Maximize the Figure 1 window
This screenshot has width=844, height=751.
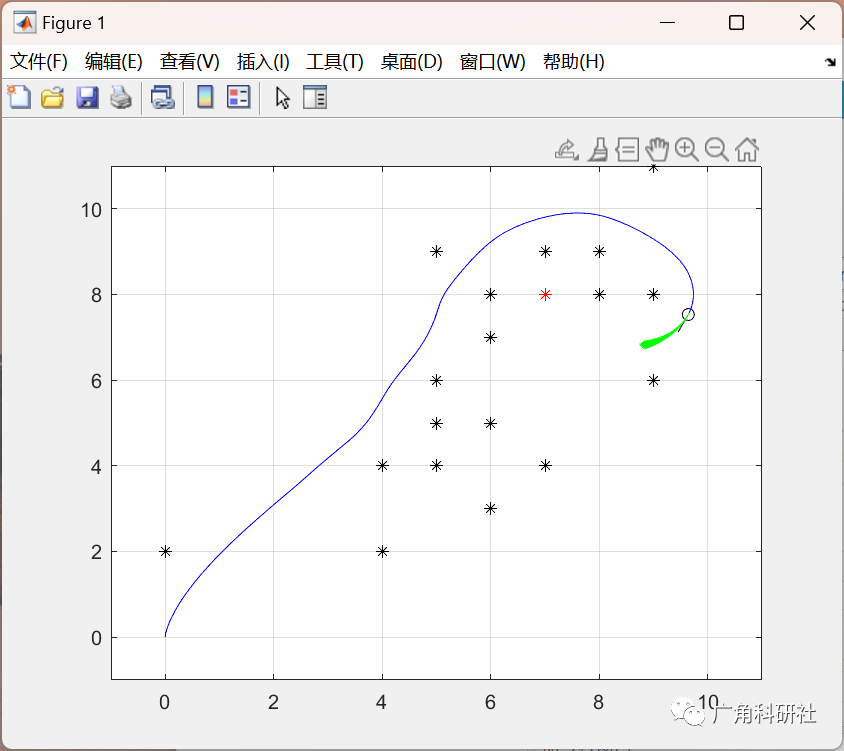736,23
